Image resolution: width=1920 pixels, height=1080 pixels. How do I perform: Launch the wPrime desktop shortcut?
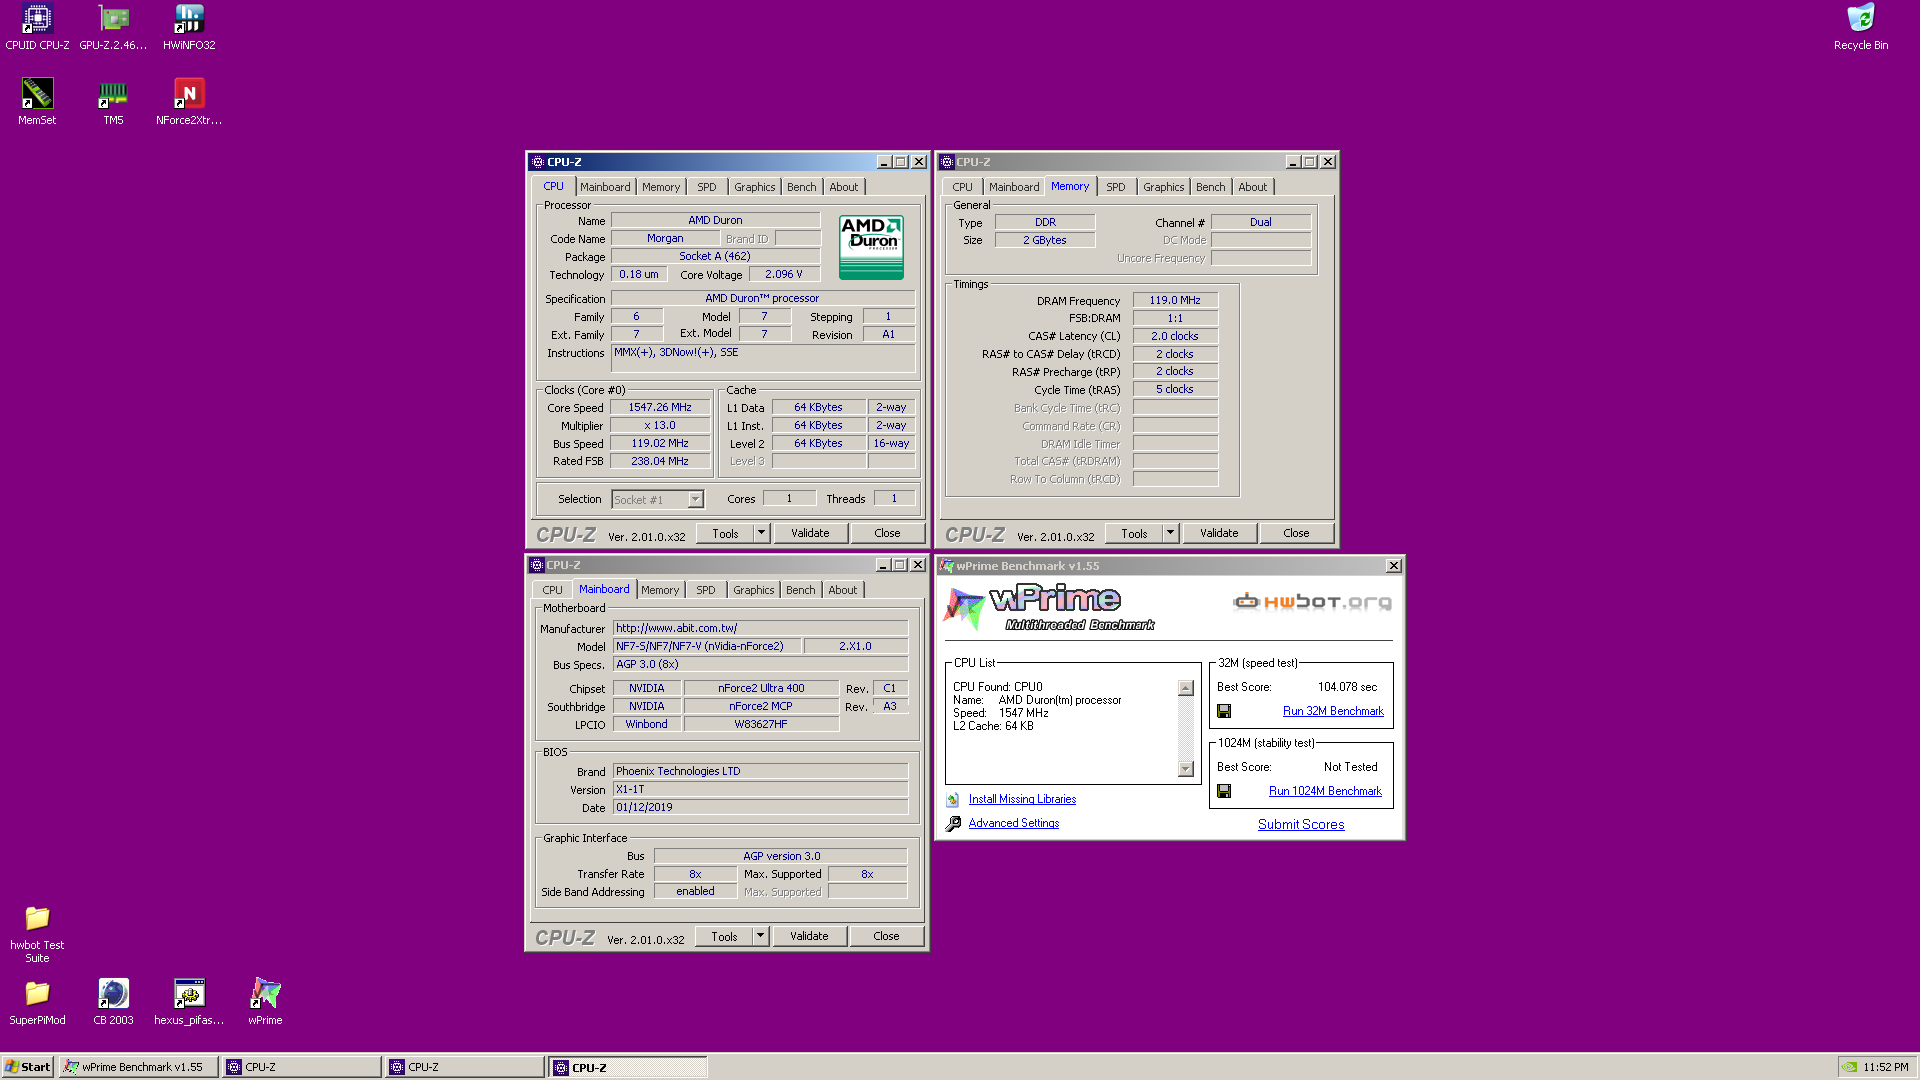[x=265, y=1002]
